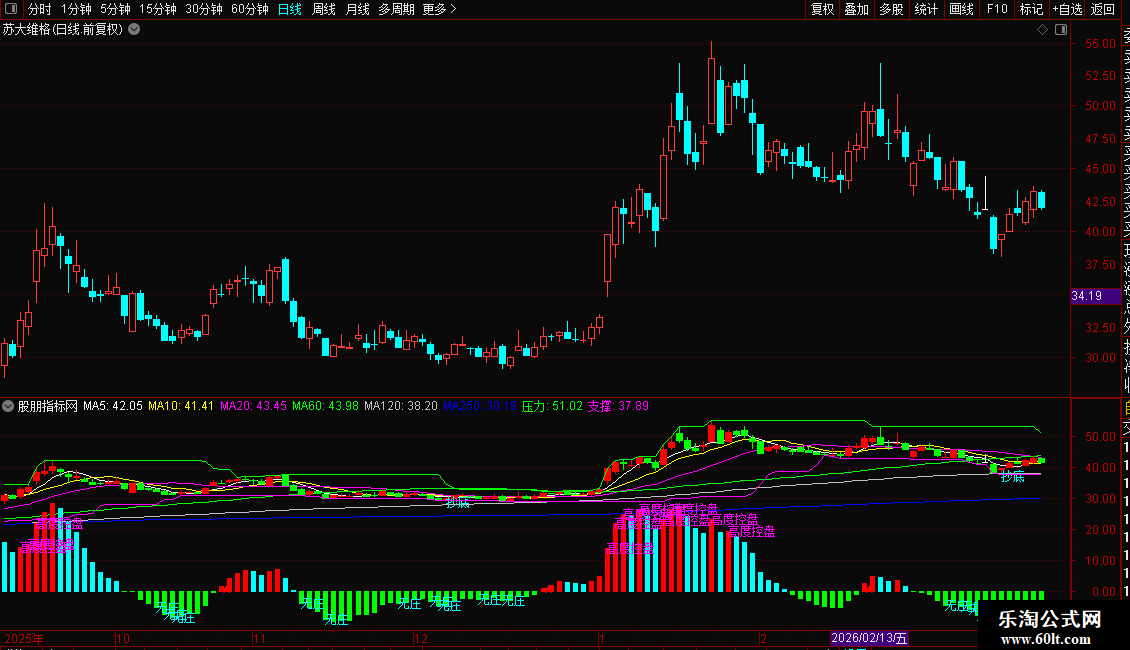Select the 1分钟 period
Screen dimensions: 1130x650
point(76,9)
